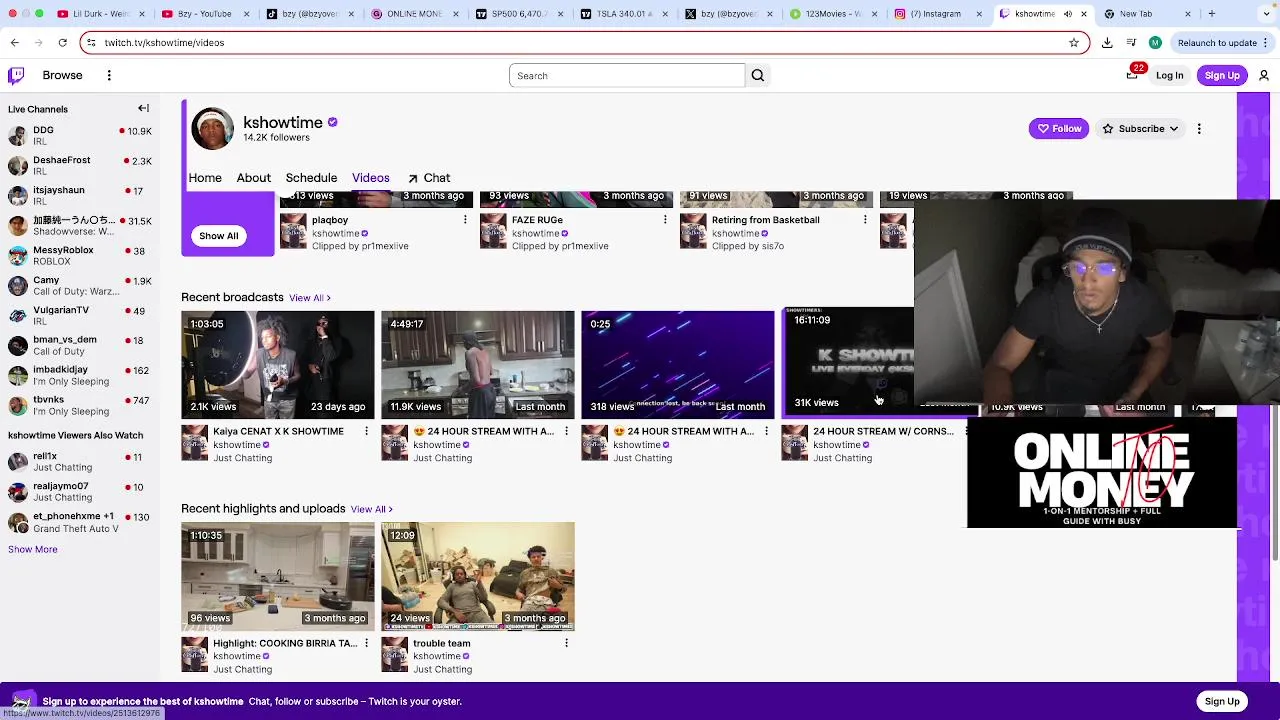Open options for plaqboy clip

pos(465,220)
